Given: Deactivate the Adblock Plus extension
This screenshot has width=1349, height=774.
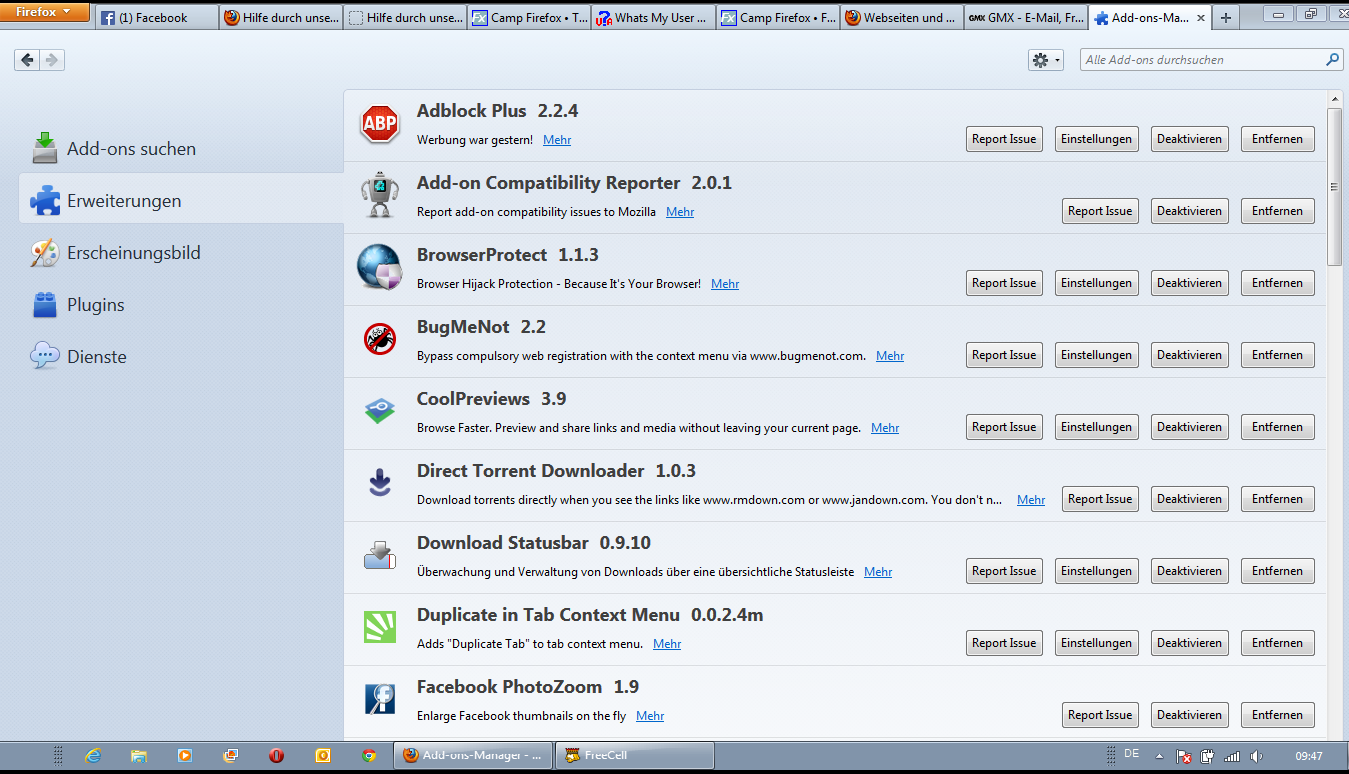Looking at the screenshot, I should click(x=1189, y=139).
